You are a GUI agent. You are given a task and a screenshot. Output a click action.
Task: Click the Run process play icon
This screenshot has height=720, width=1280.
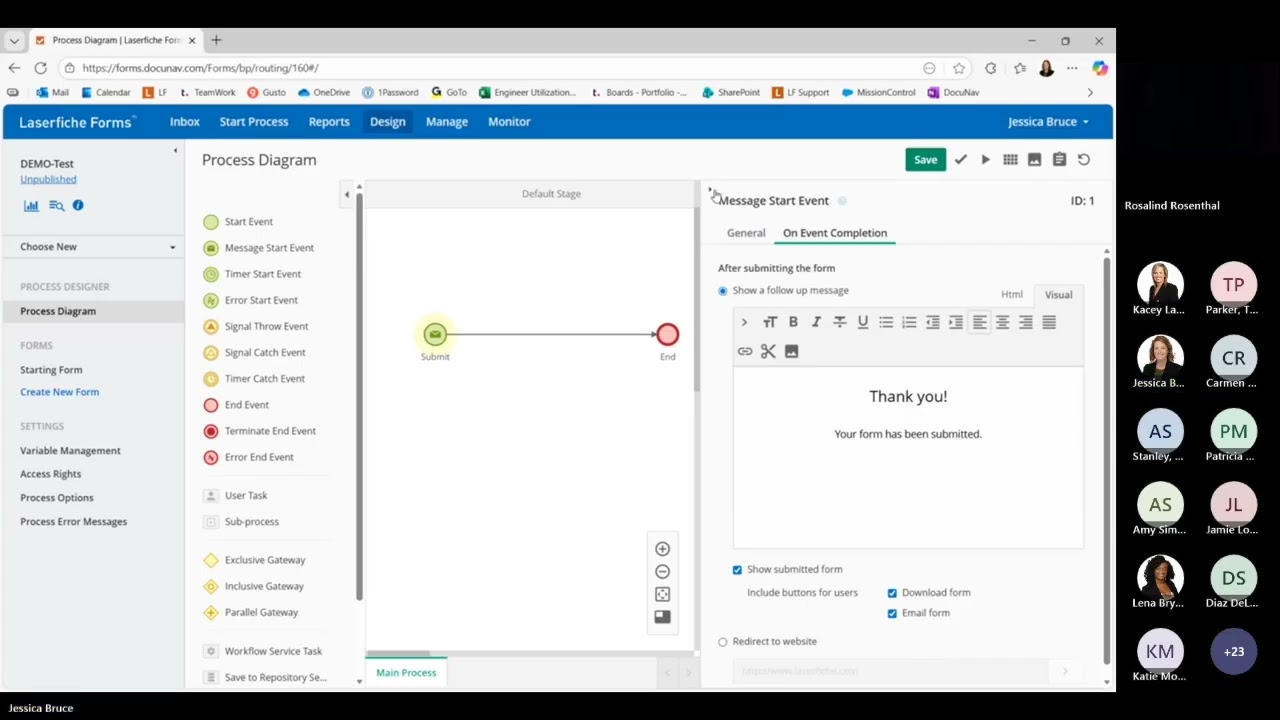985,160
